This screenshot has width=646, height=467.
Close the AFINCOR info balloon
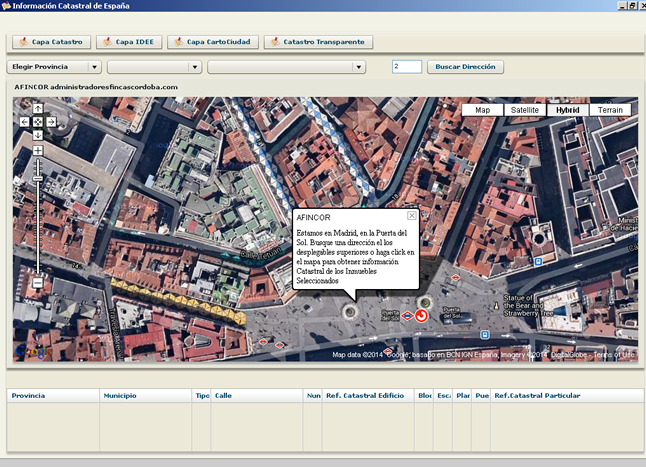pyautogui.click(x=411, y=216)
